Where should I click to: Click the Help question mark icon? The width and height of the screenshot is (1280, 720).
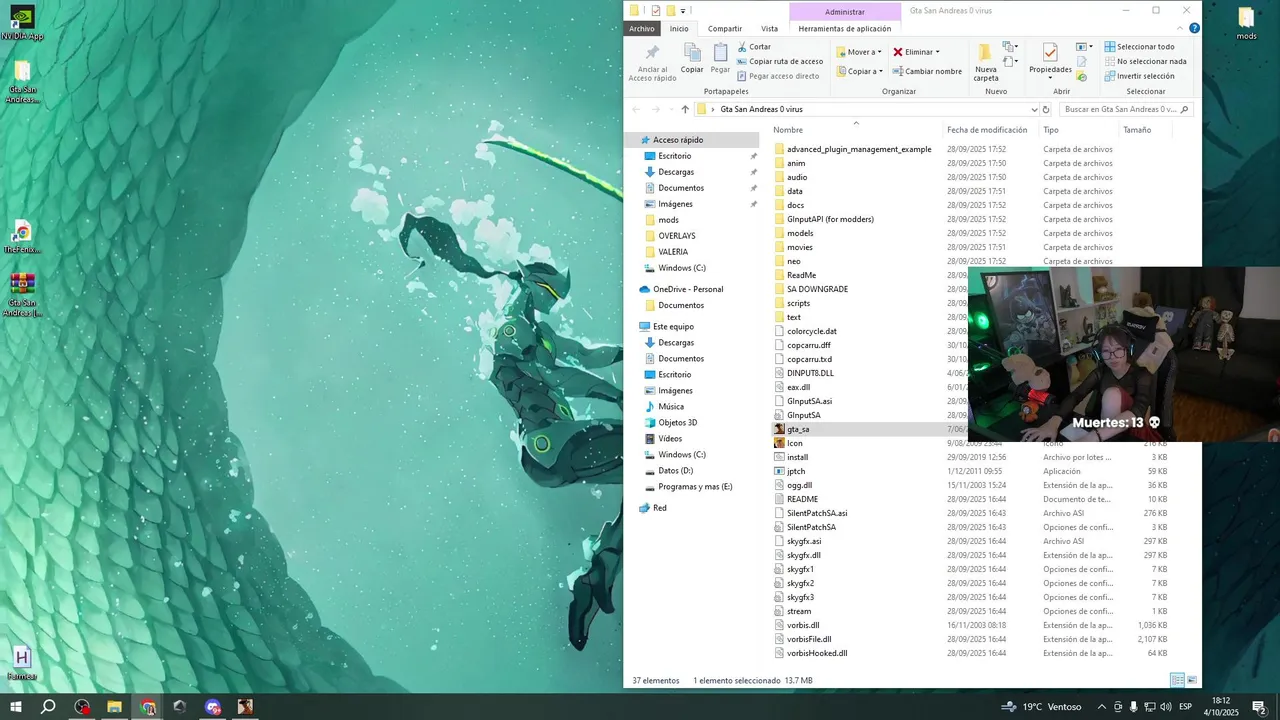1194,28
